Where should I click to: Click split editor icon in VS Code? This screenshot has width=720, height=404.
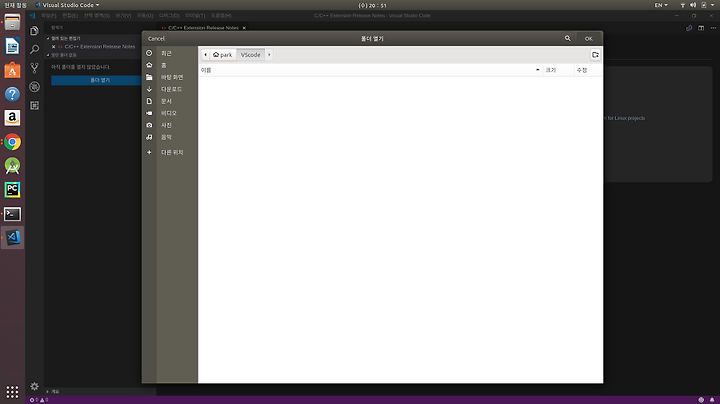[701, 28]
